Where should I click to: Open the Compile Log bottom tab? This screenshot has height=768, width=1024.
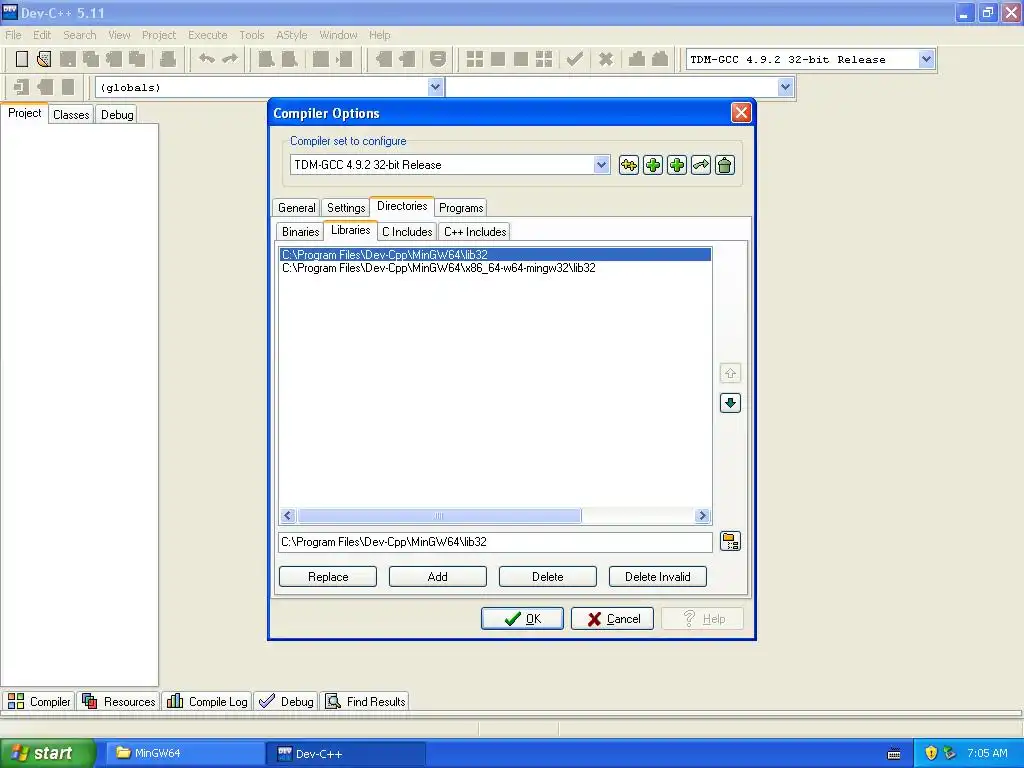click(x=207, y=701)
